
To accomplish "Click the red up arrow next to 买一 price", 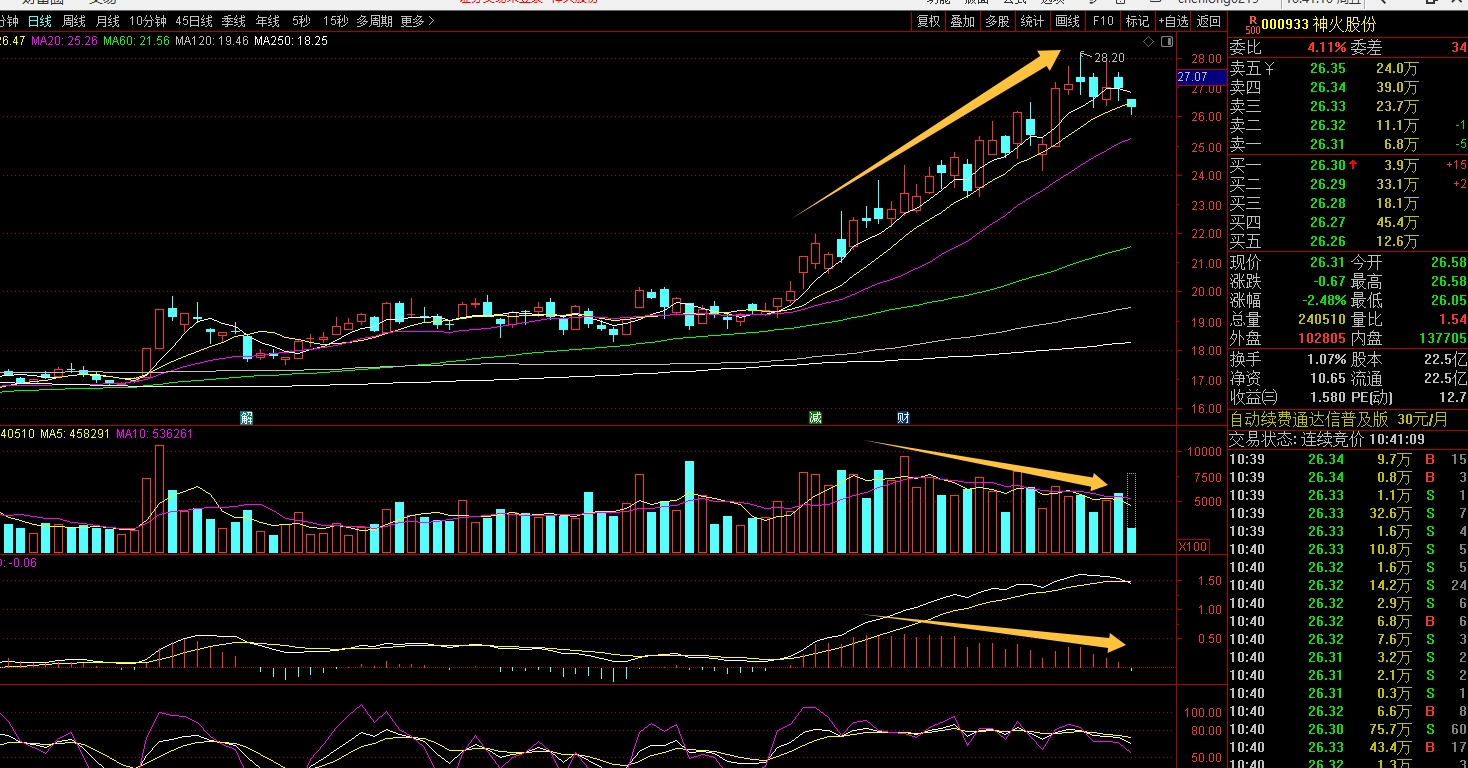I will tap(1352, 165).
